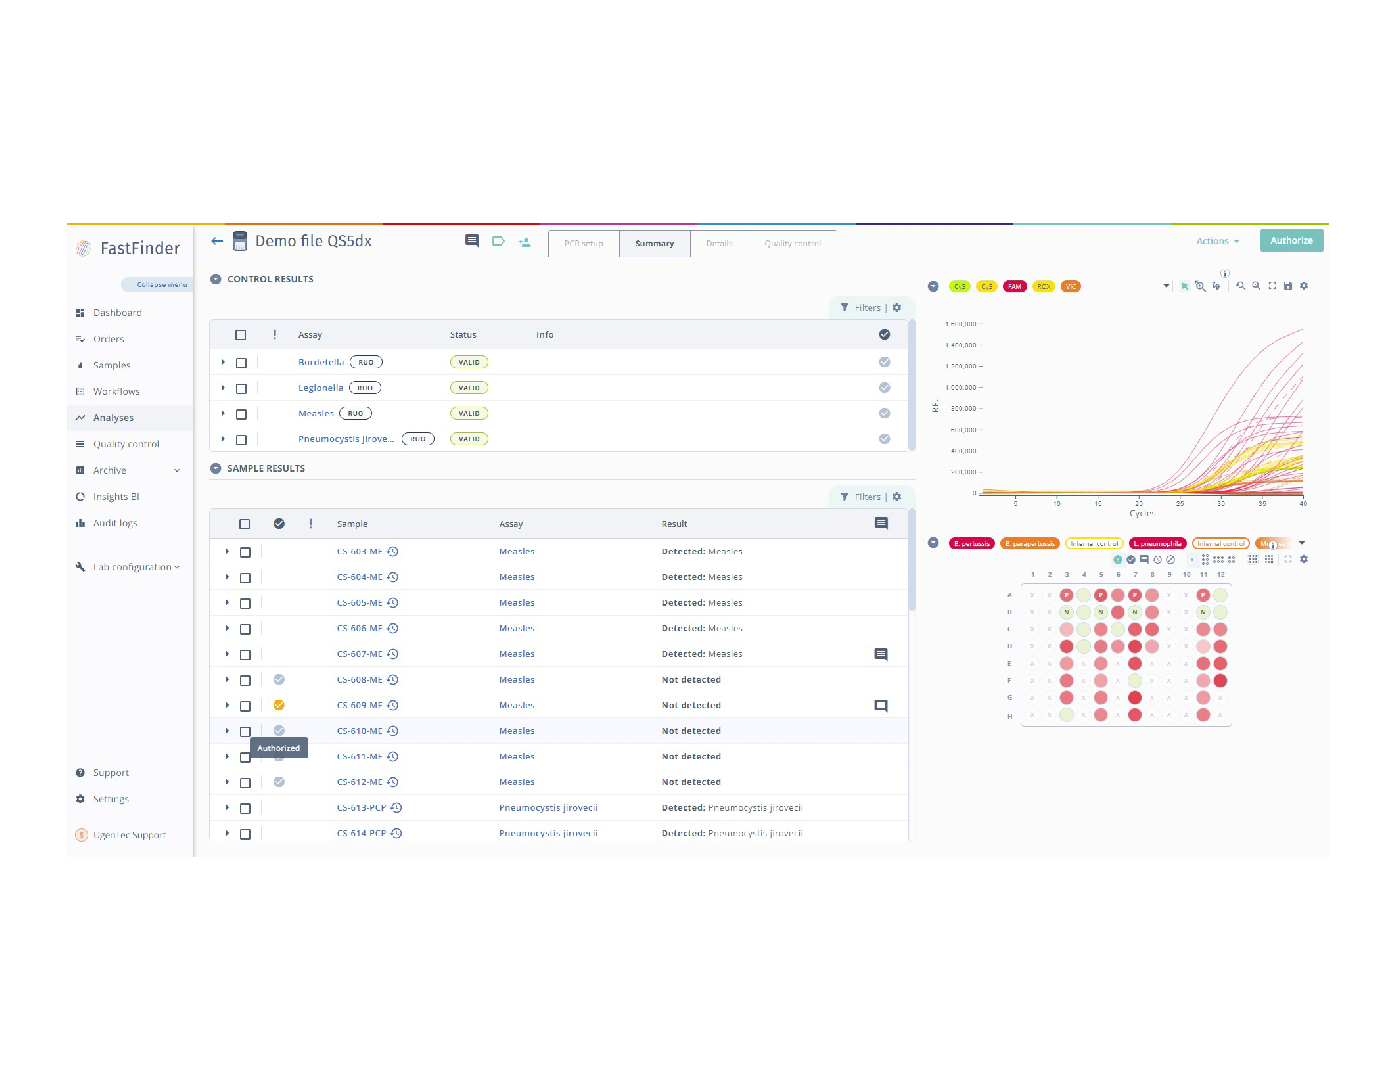The image size is (1396, 1080).
Task: View history for sample CS-607-ME
Action: [x=393, y=654]
